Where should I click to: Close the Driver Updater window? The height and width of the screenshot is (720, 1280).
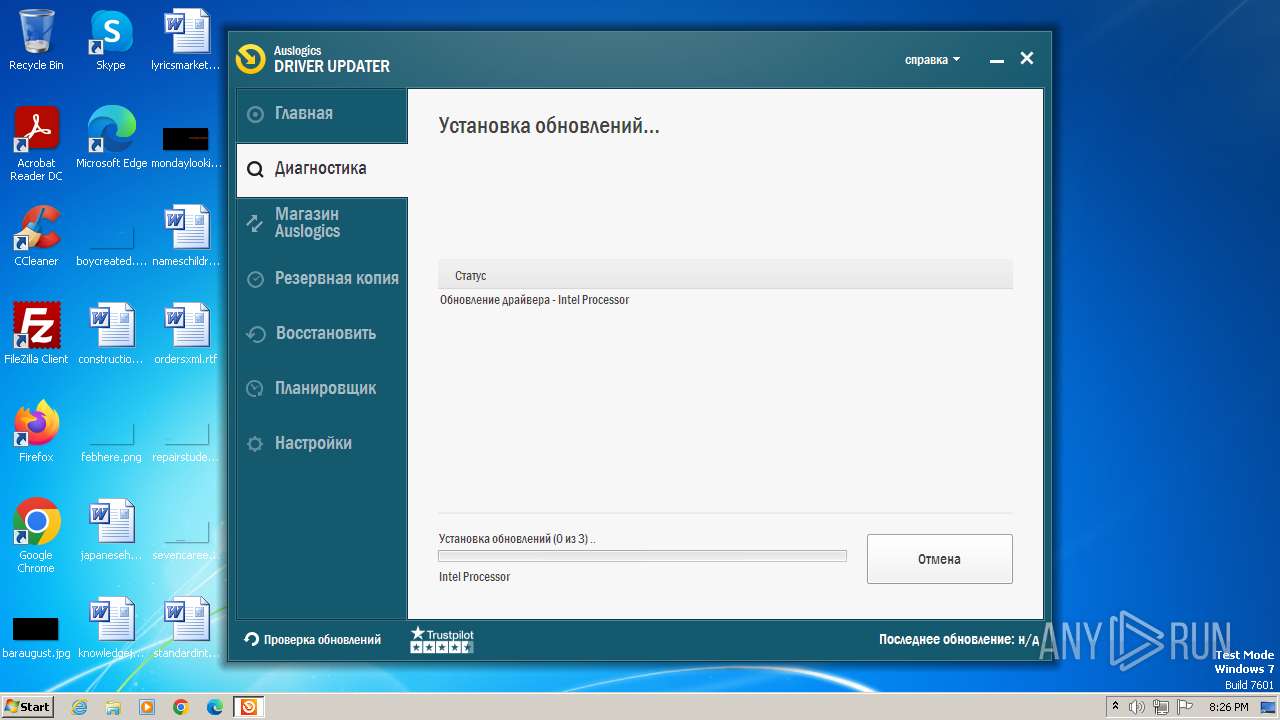point(1026,59)
